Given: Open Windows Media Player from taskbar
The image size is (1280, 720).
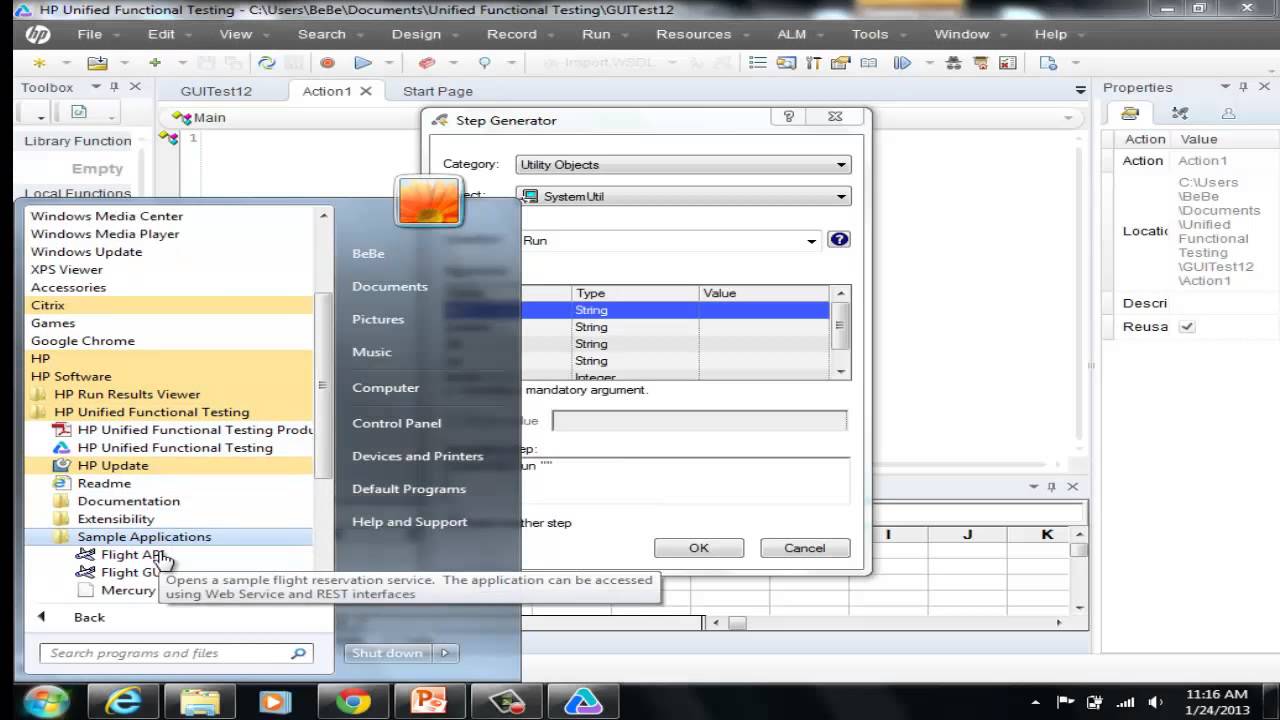Looking at the screenshot, I should (x=275, y=702).
